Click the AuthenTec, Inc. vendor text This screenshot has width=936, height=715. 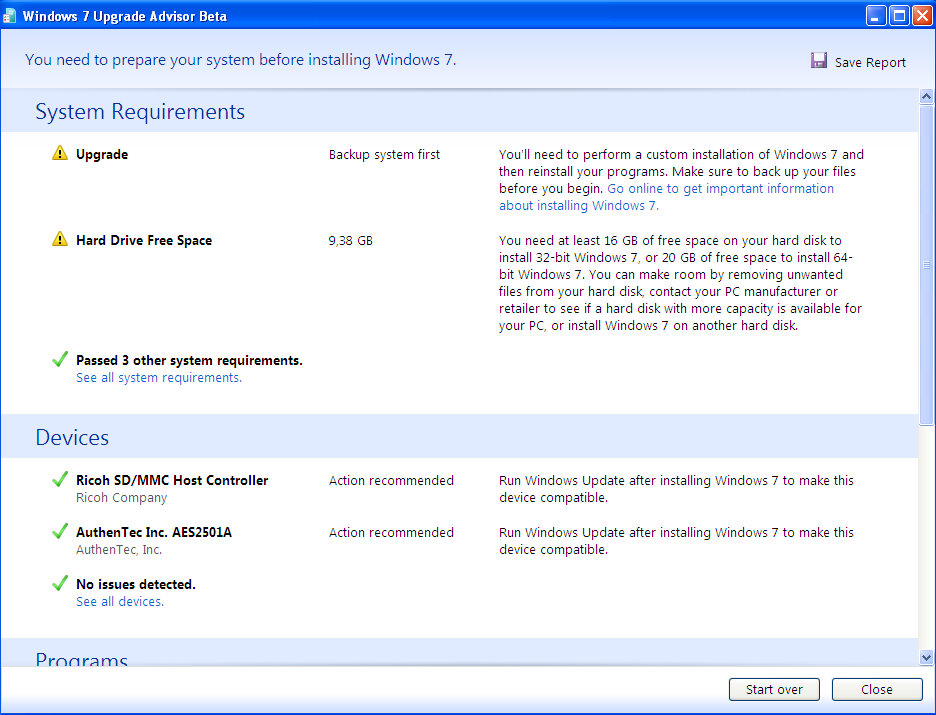[119, 550]
